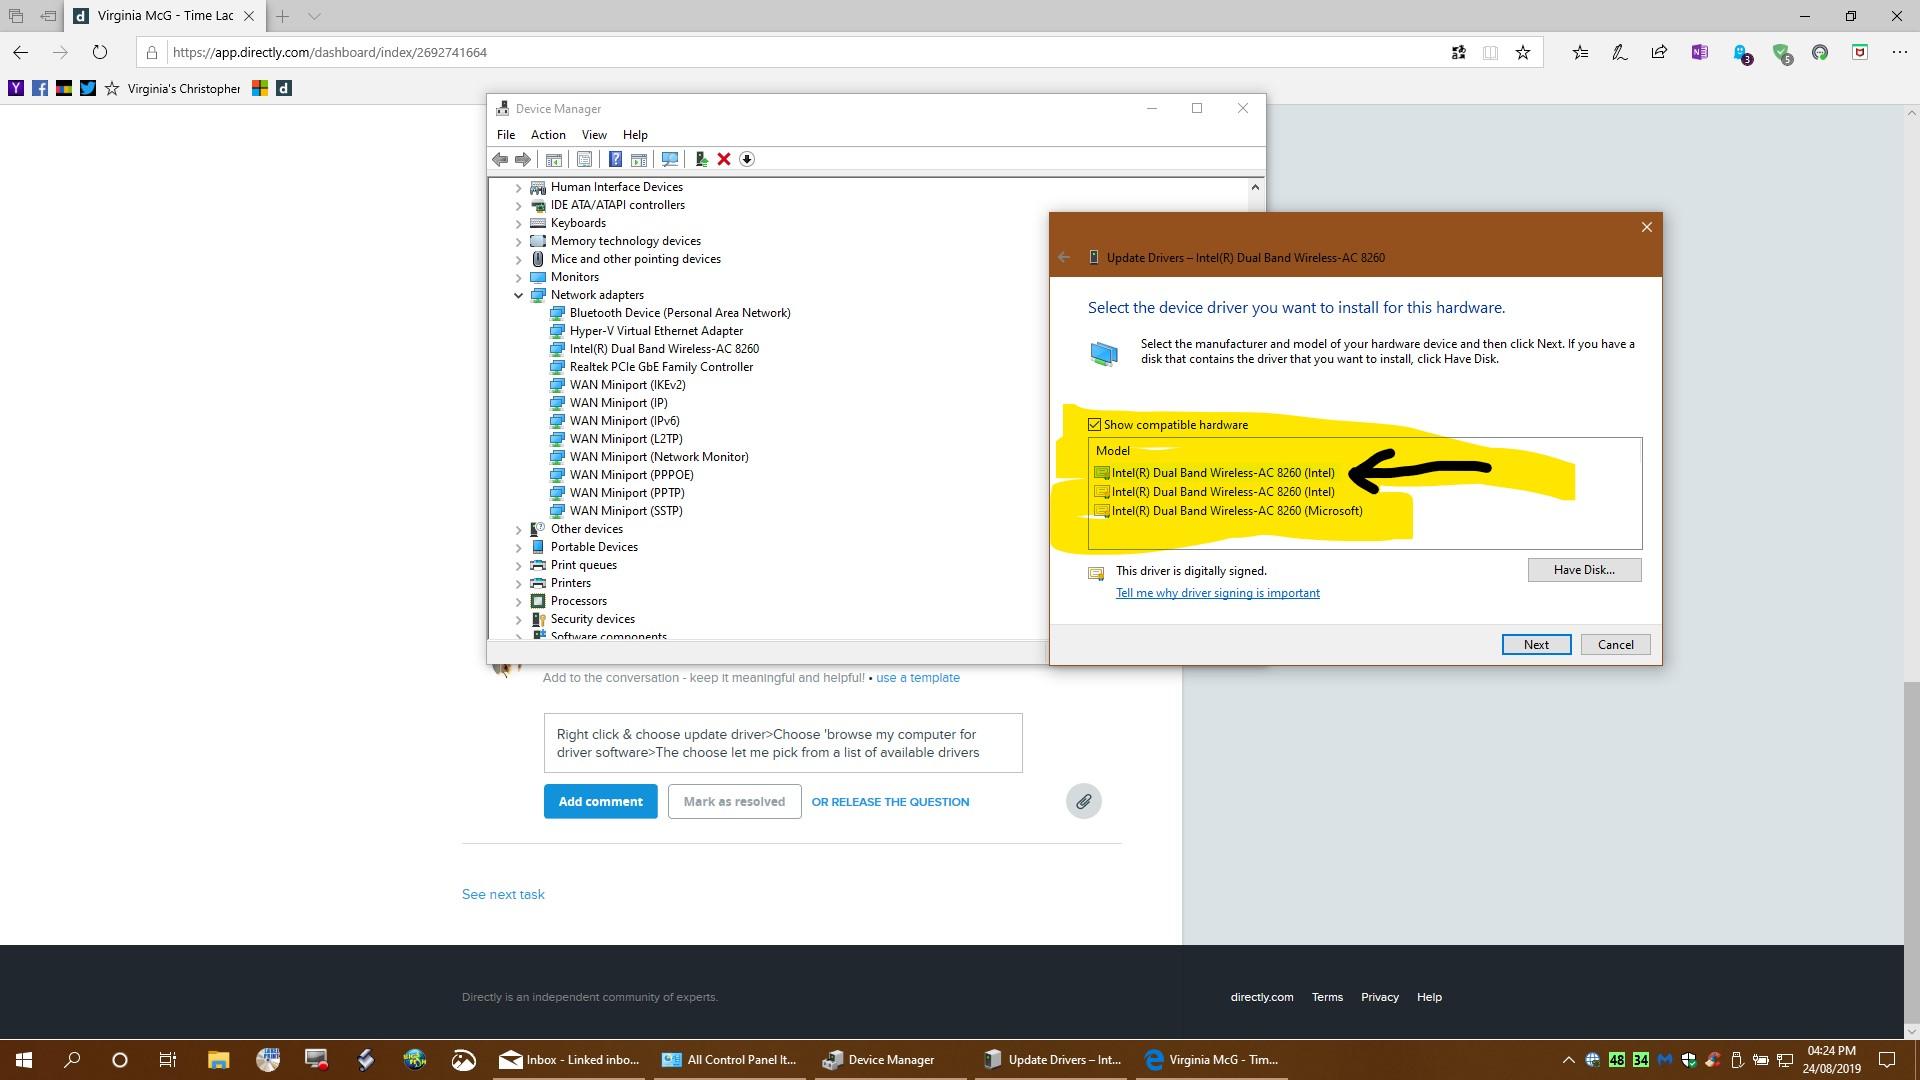This screenshot has width=1920, height=1080.
Task: Click the Device Manager tree scroll-up arrow
Action: click(1255, 187)
